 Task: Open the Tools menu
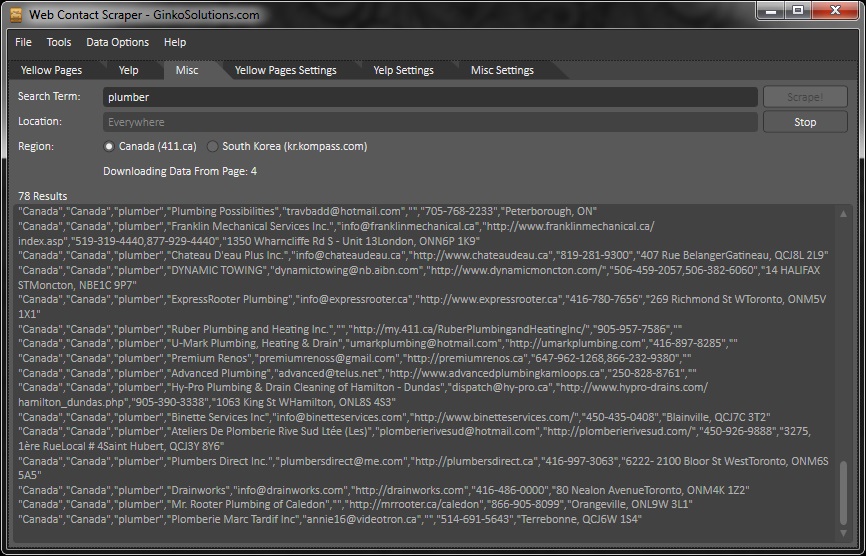tap(59, 43)
